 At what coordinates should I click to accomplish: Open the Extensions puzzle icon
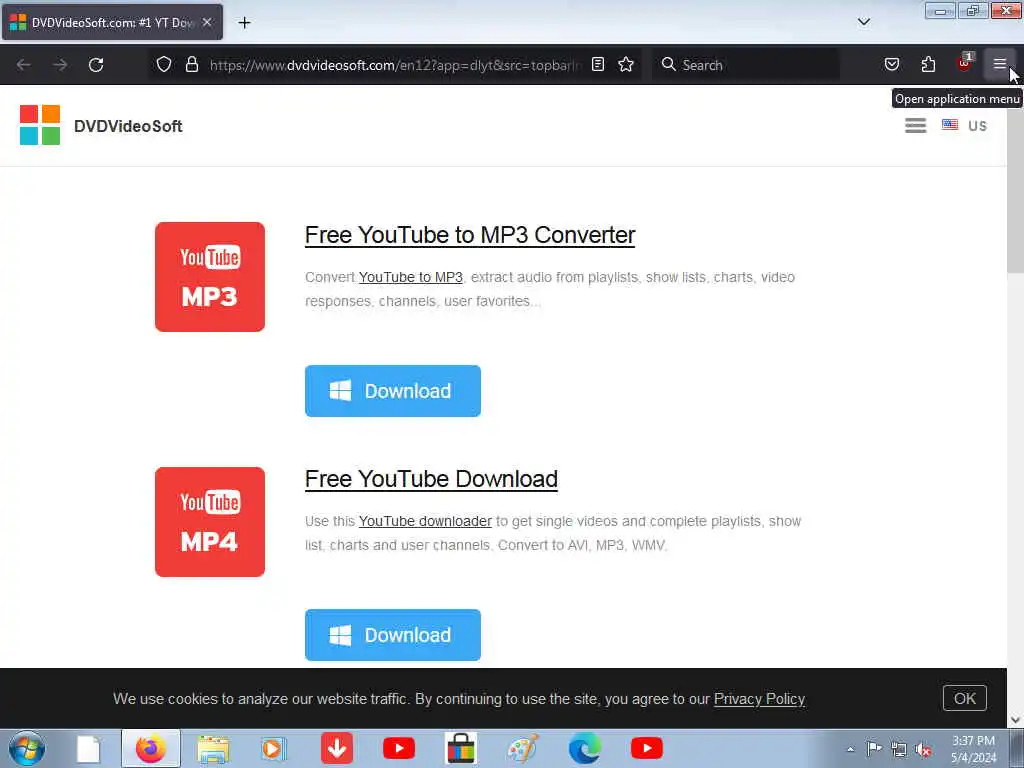(x=928, y=64)
